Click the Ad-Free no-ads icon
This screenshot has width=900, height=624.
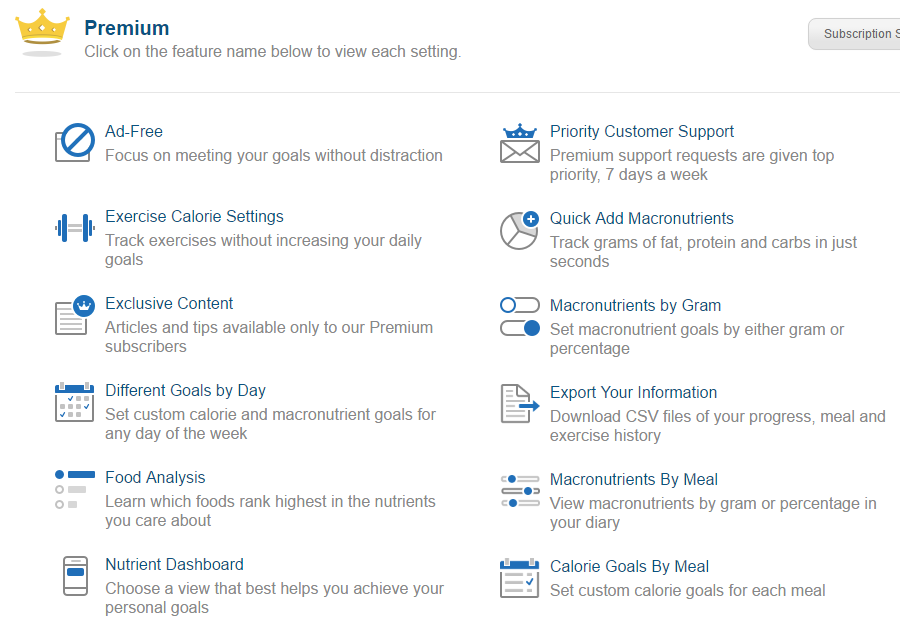pos(75,142)
